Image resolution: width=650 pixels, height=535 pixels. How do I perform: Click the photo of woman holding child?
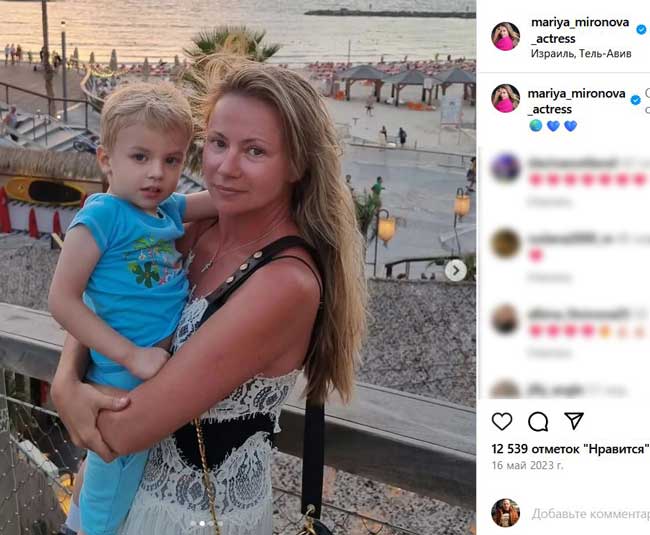coord(238,267)
